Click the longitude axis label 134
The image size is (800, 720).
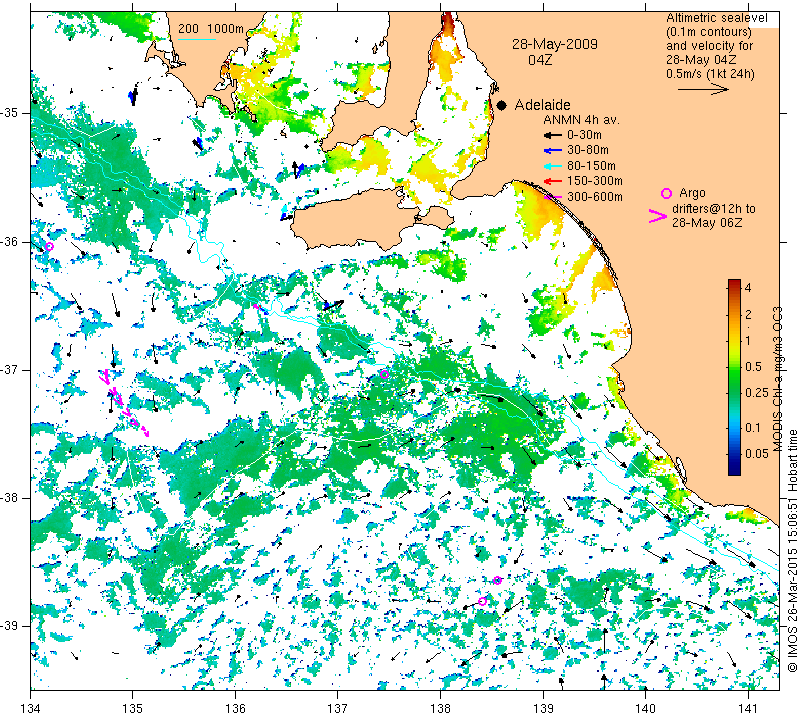tap(31, 708)
